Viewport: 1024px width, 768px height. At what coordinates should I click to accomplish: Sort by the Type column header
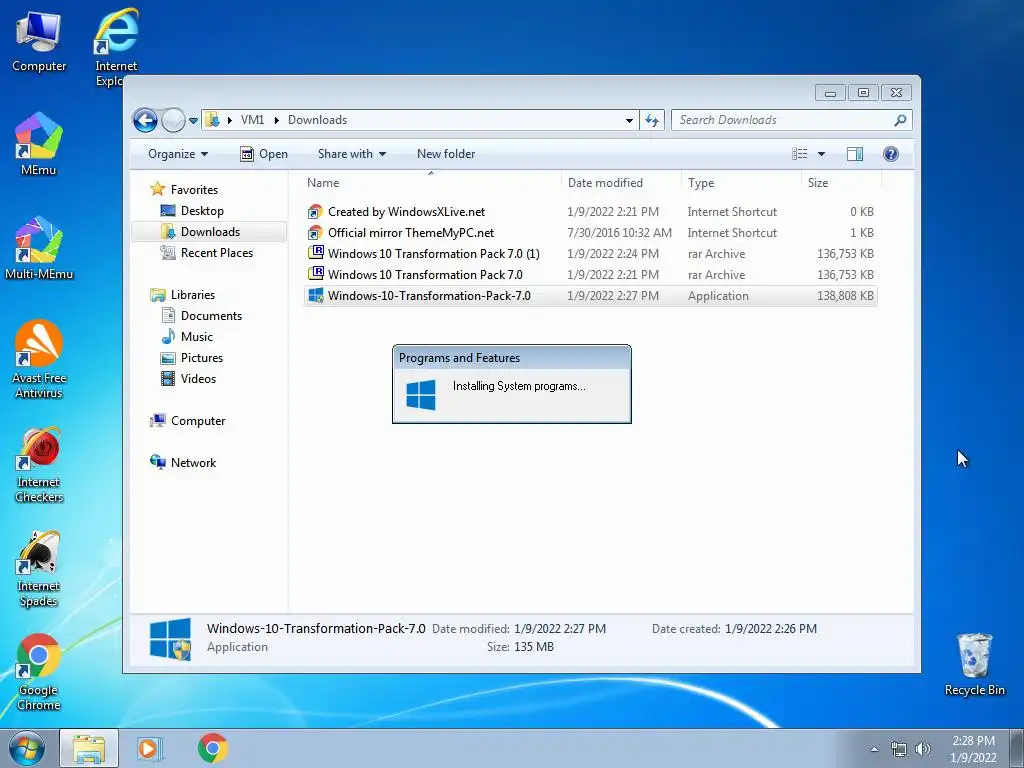point(741,183)
